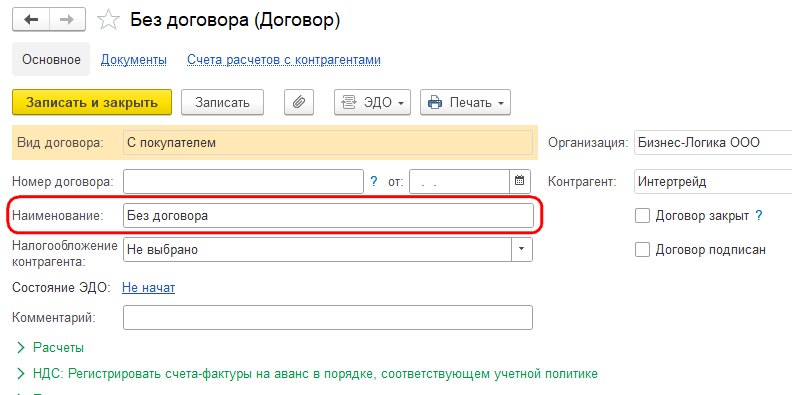792x395 pixels.
Task: Open the calendar picker for contract date
Action: click(519, 181)
